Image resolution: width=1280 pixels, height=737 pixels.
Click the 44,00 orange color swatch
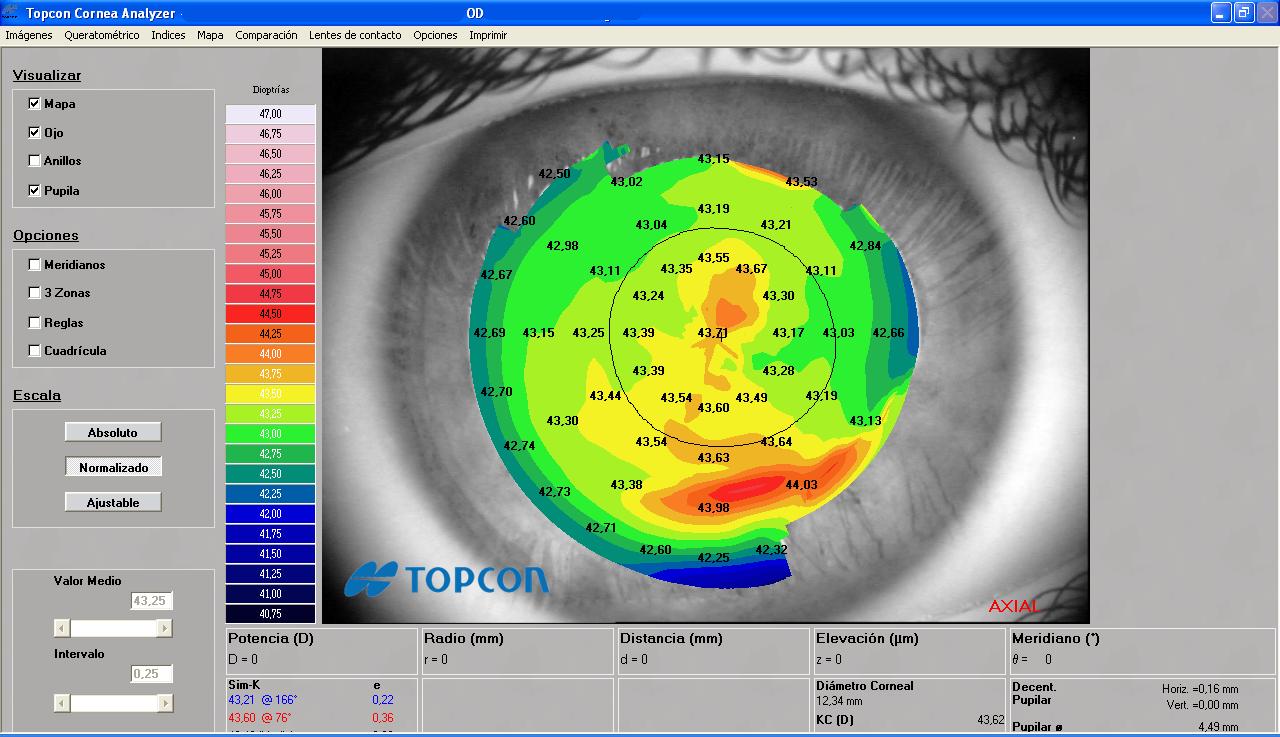coord(270,354)
